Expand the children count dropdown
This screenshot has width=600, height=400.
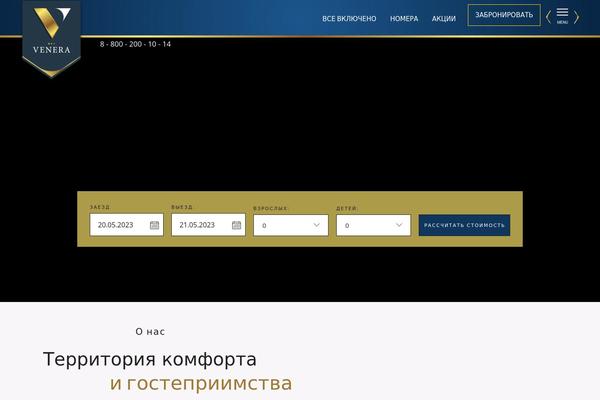point(373,225)
